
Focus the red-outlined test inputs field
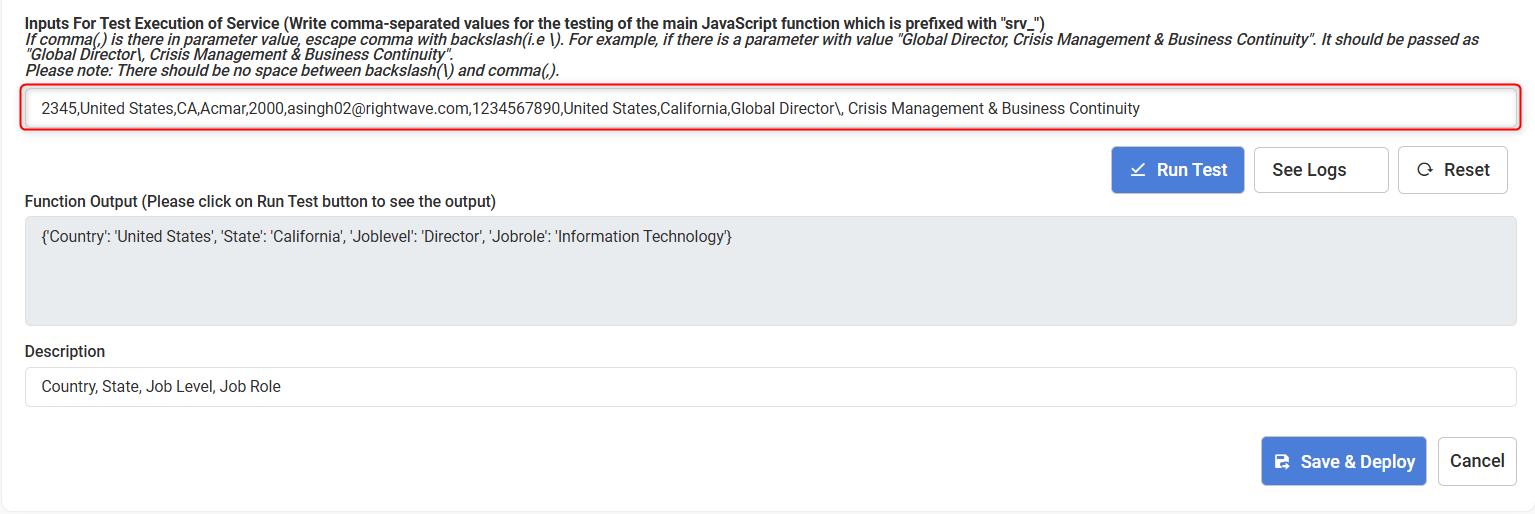770,108
